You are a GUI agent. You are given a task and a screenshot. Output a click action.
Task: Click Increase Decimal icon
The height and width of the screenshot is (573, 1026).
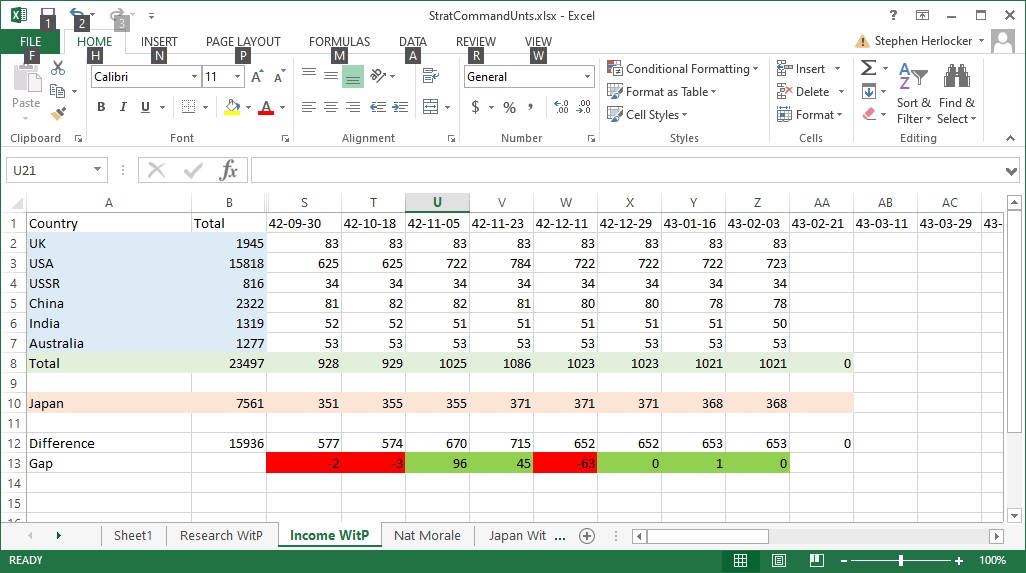pos(561,107)
